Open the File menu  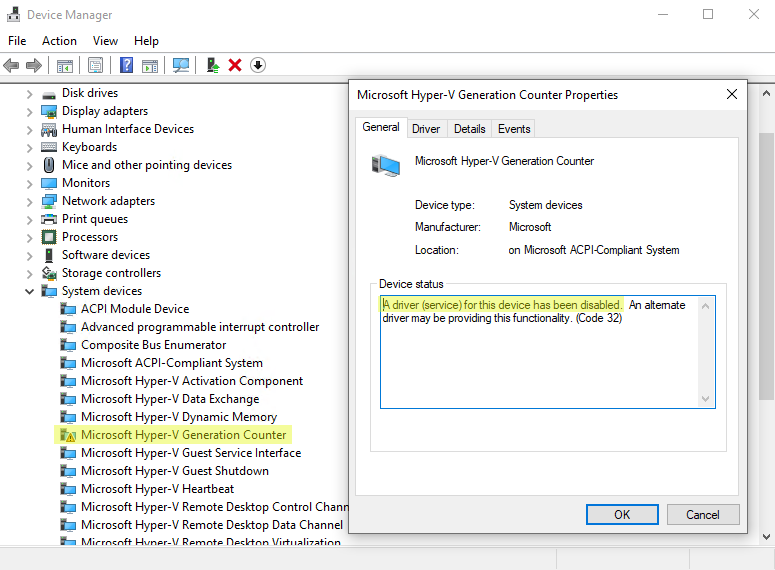(17, 41)
